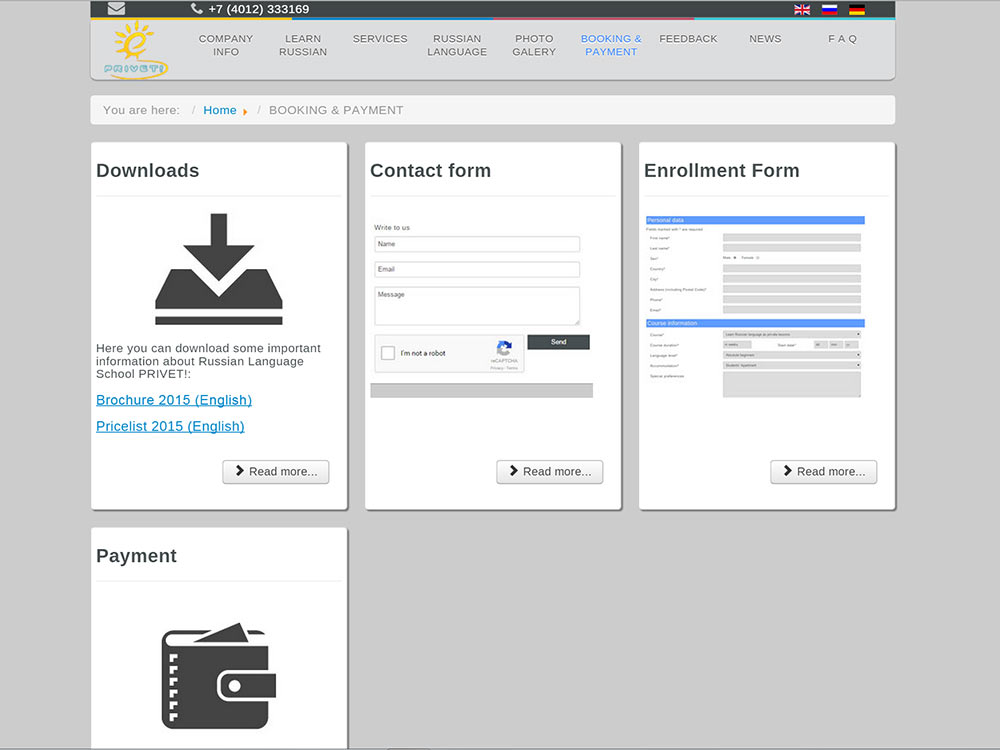Click the Send button in contact form
1000x750 pixels.
559,342
